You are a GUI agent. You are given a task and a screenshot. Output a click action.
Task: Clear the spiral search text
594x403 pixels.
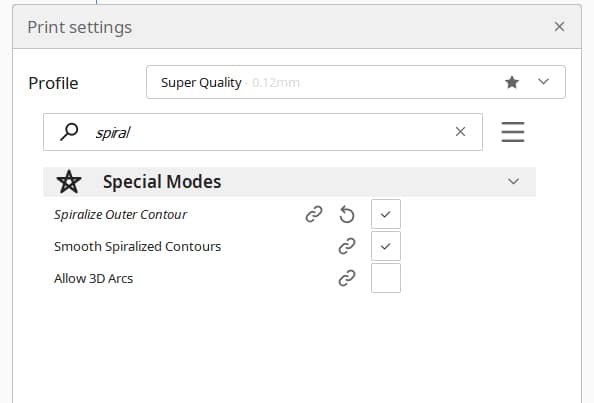[460, 131]
